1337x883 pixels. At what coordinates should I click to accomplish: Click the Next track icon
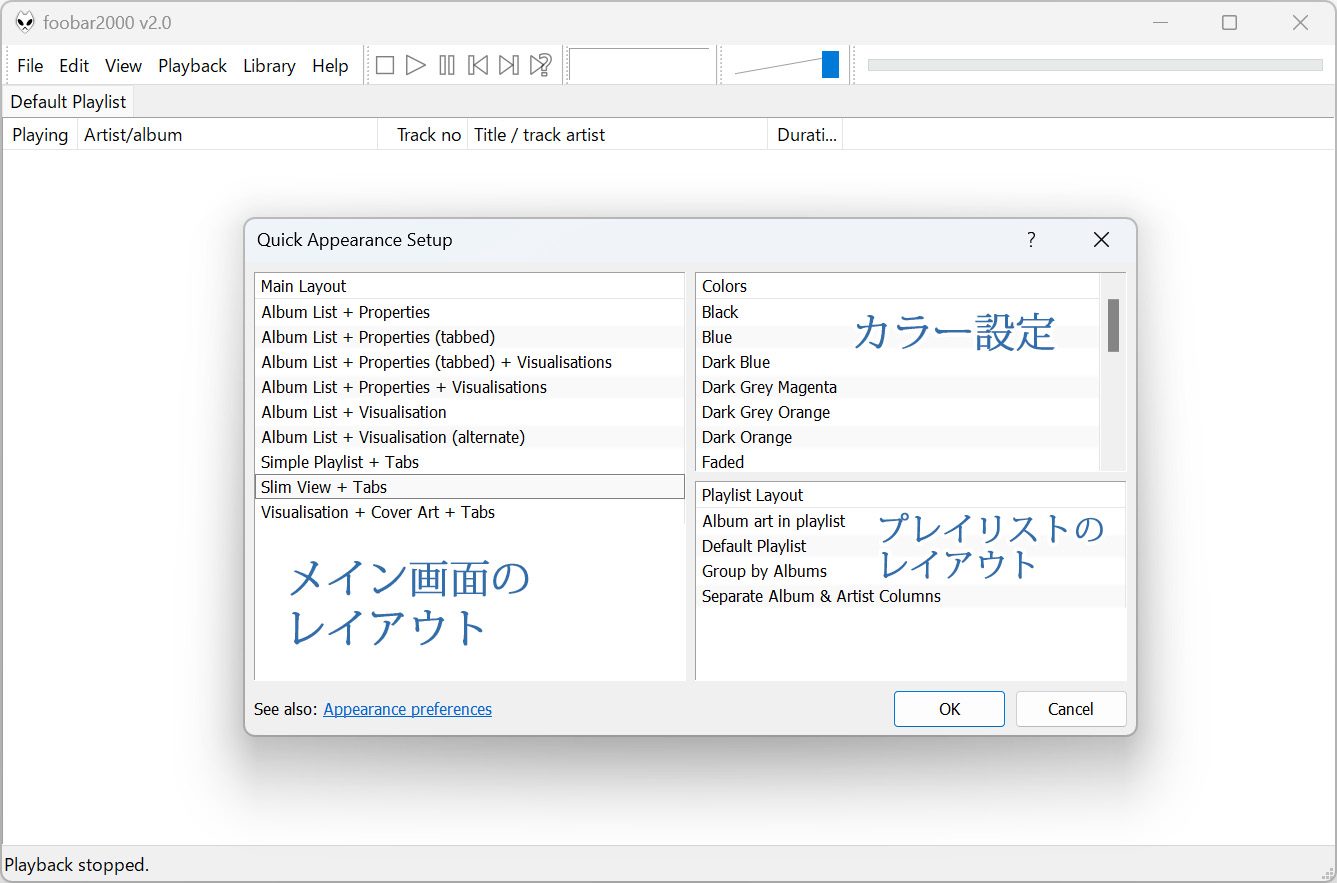pos(509,66)
